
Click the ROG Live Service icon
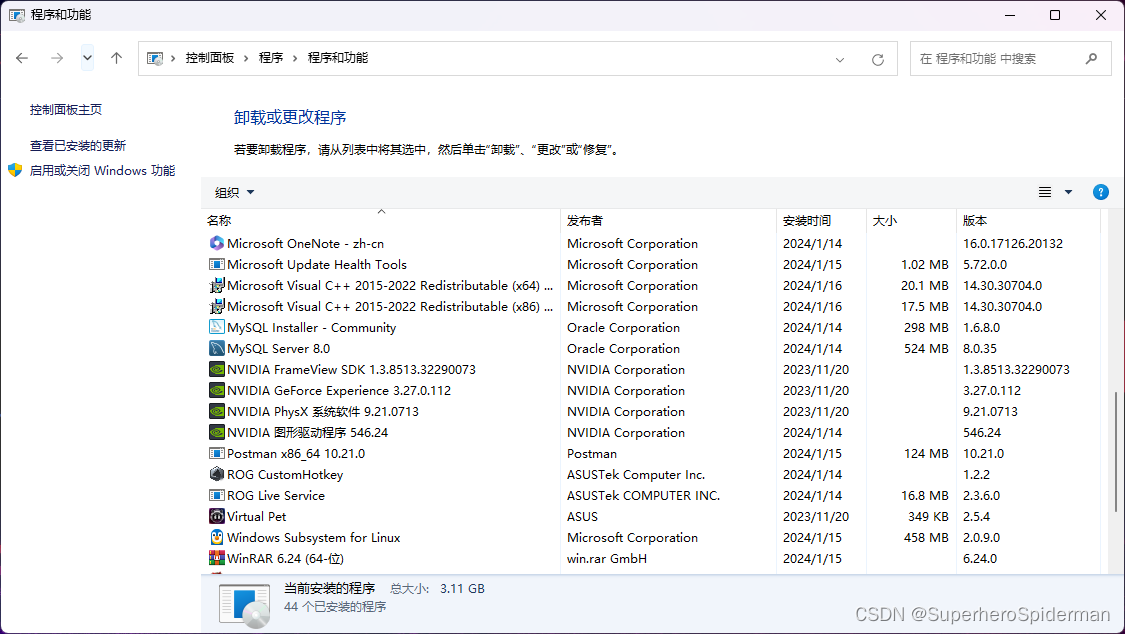pyautogui.click(x=217, y=496)
